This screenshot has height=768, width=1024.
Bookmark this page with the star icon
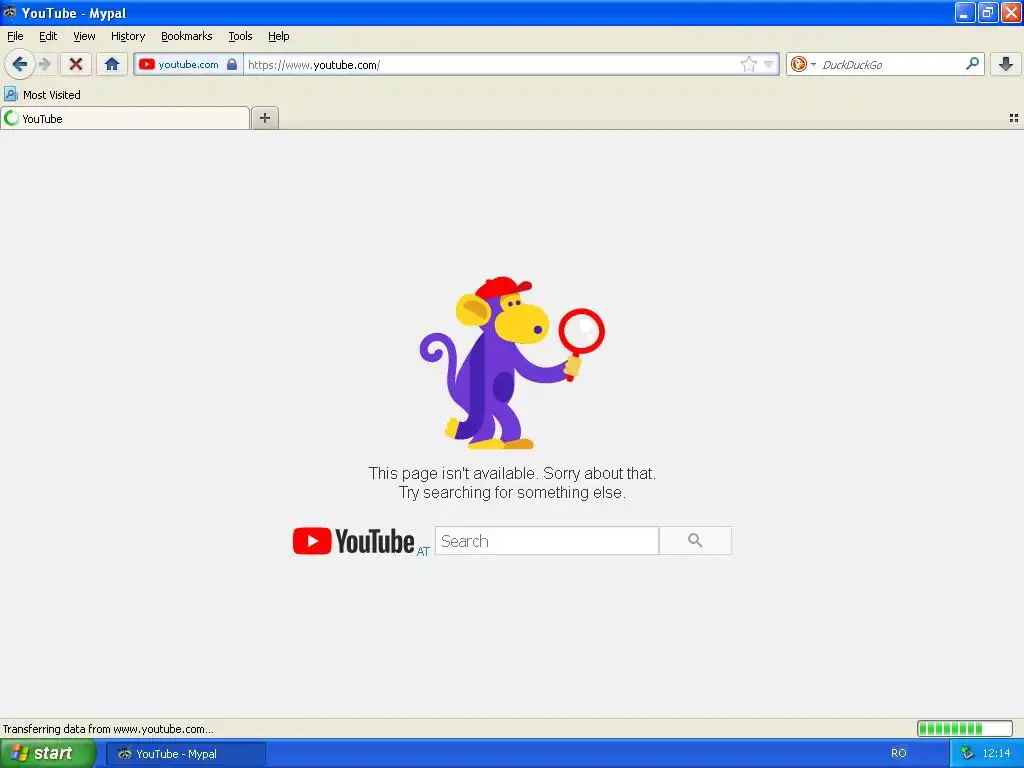click(x=748, y=64)
